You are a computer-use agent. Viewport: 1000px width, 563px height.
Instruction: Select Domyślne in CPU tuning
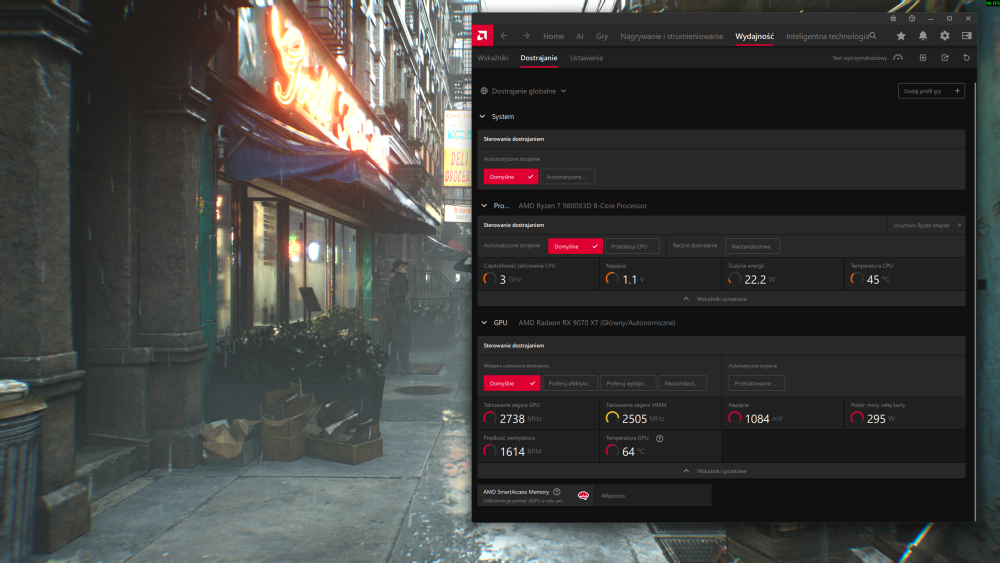[x=575, y=246]
